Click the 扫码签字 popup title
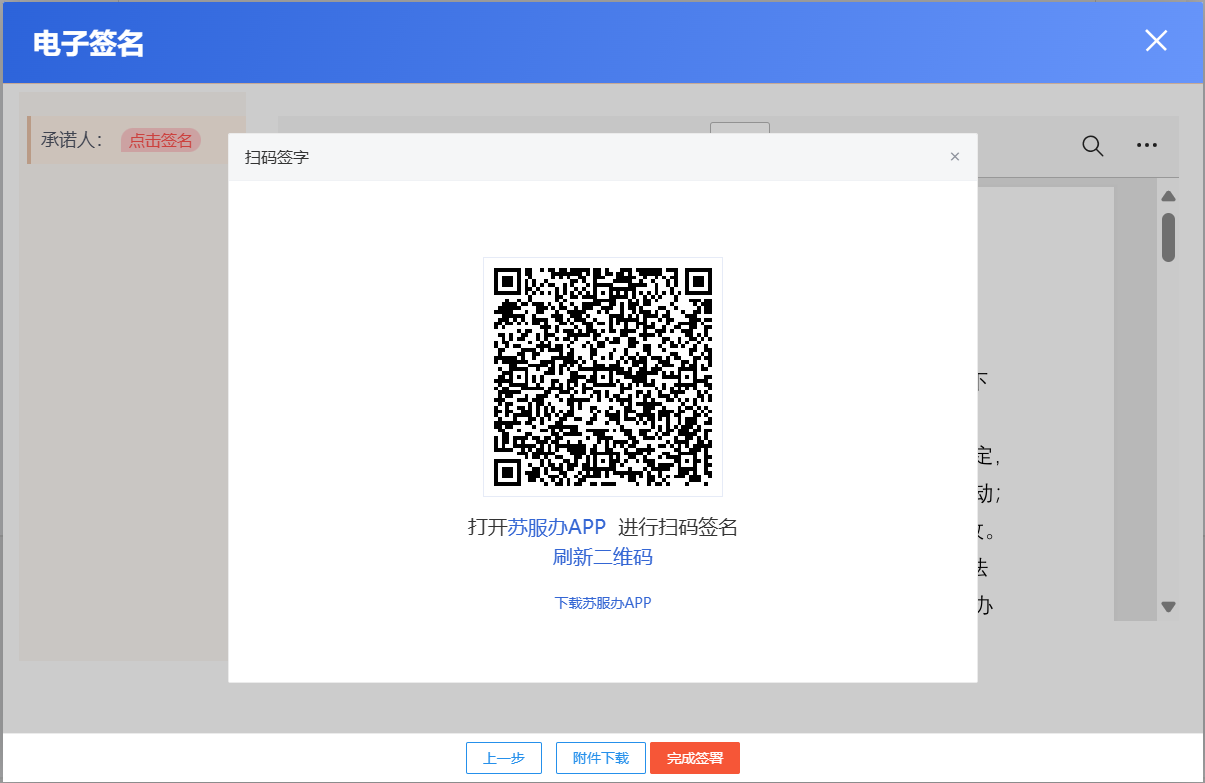The image size is (1205, 783). click(x=277, y=157)
